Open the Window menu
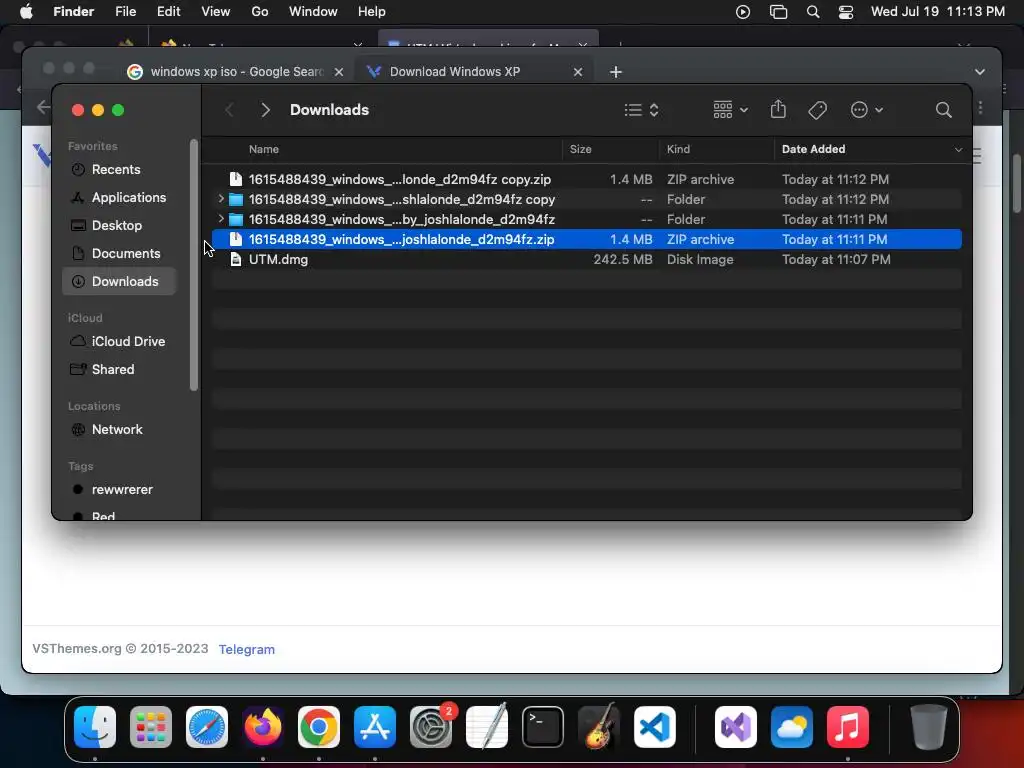 (x=313, y=12)
